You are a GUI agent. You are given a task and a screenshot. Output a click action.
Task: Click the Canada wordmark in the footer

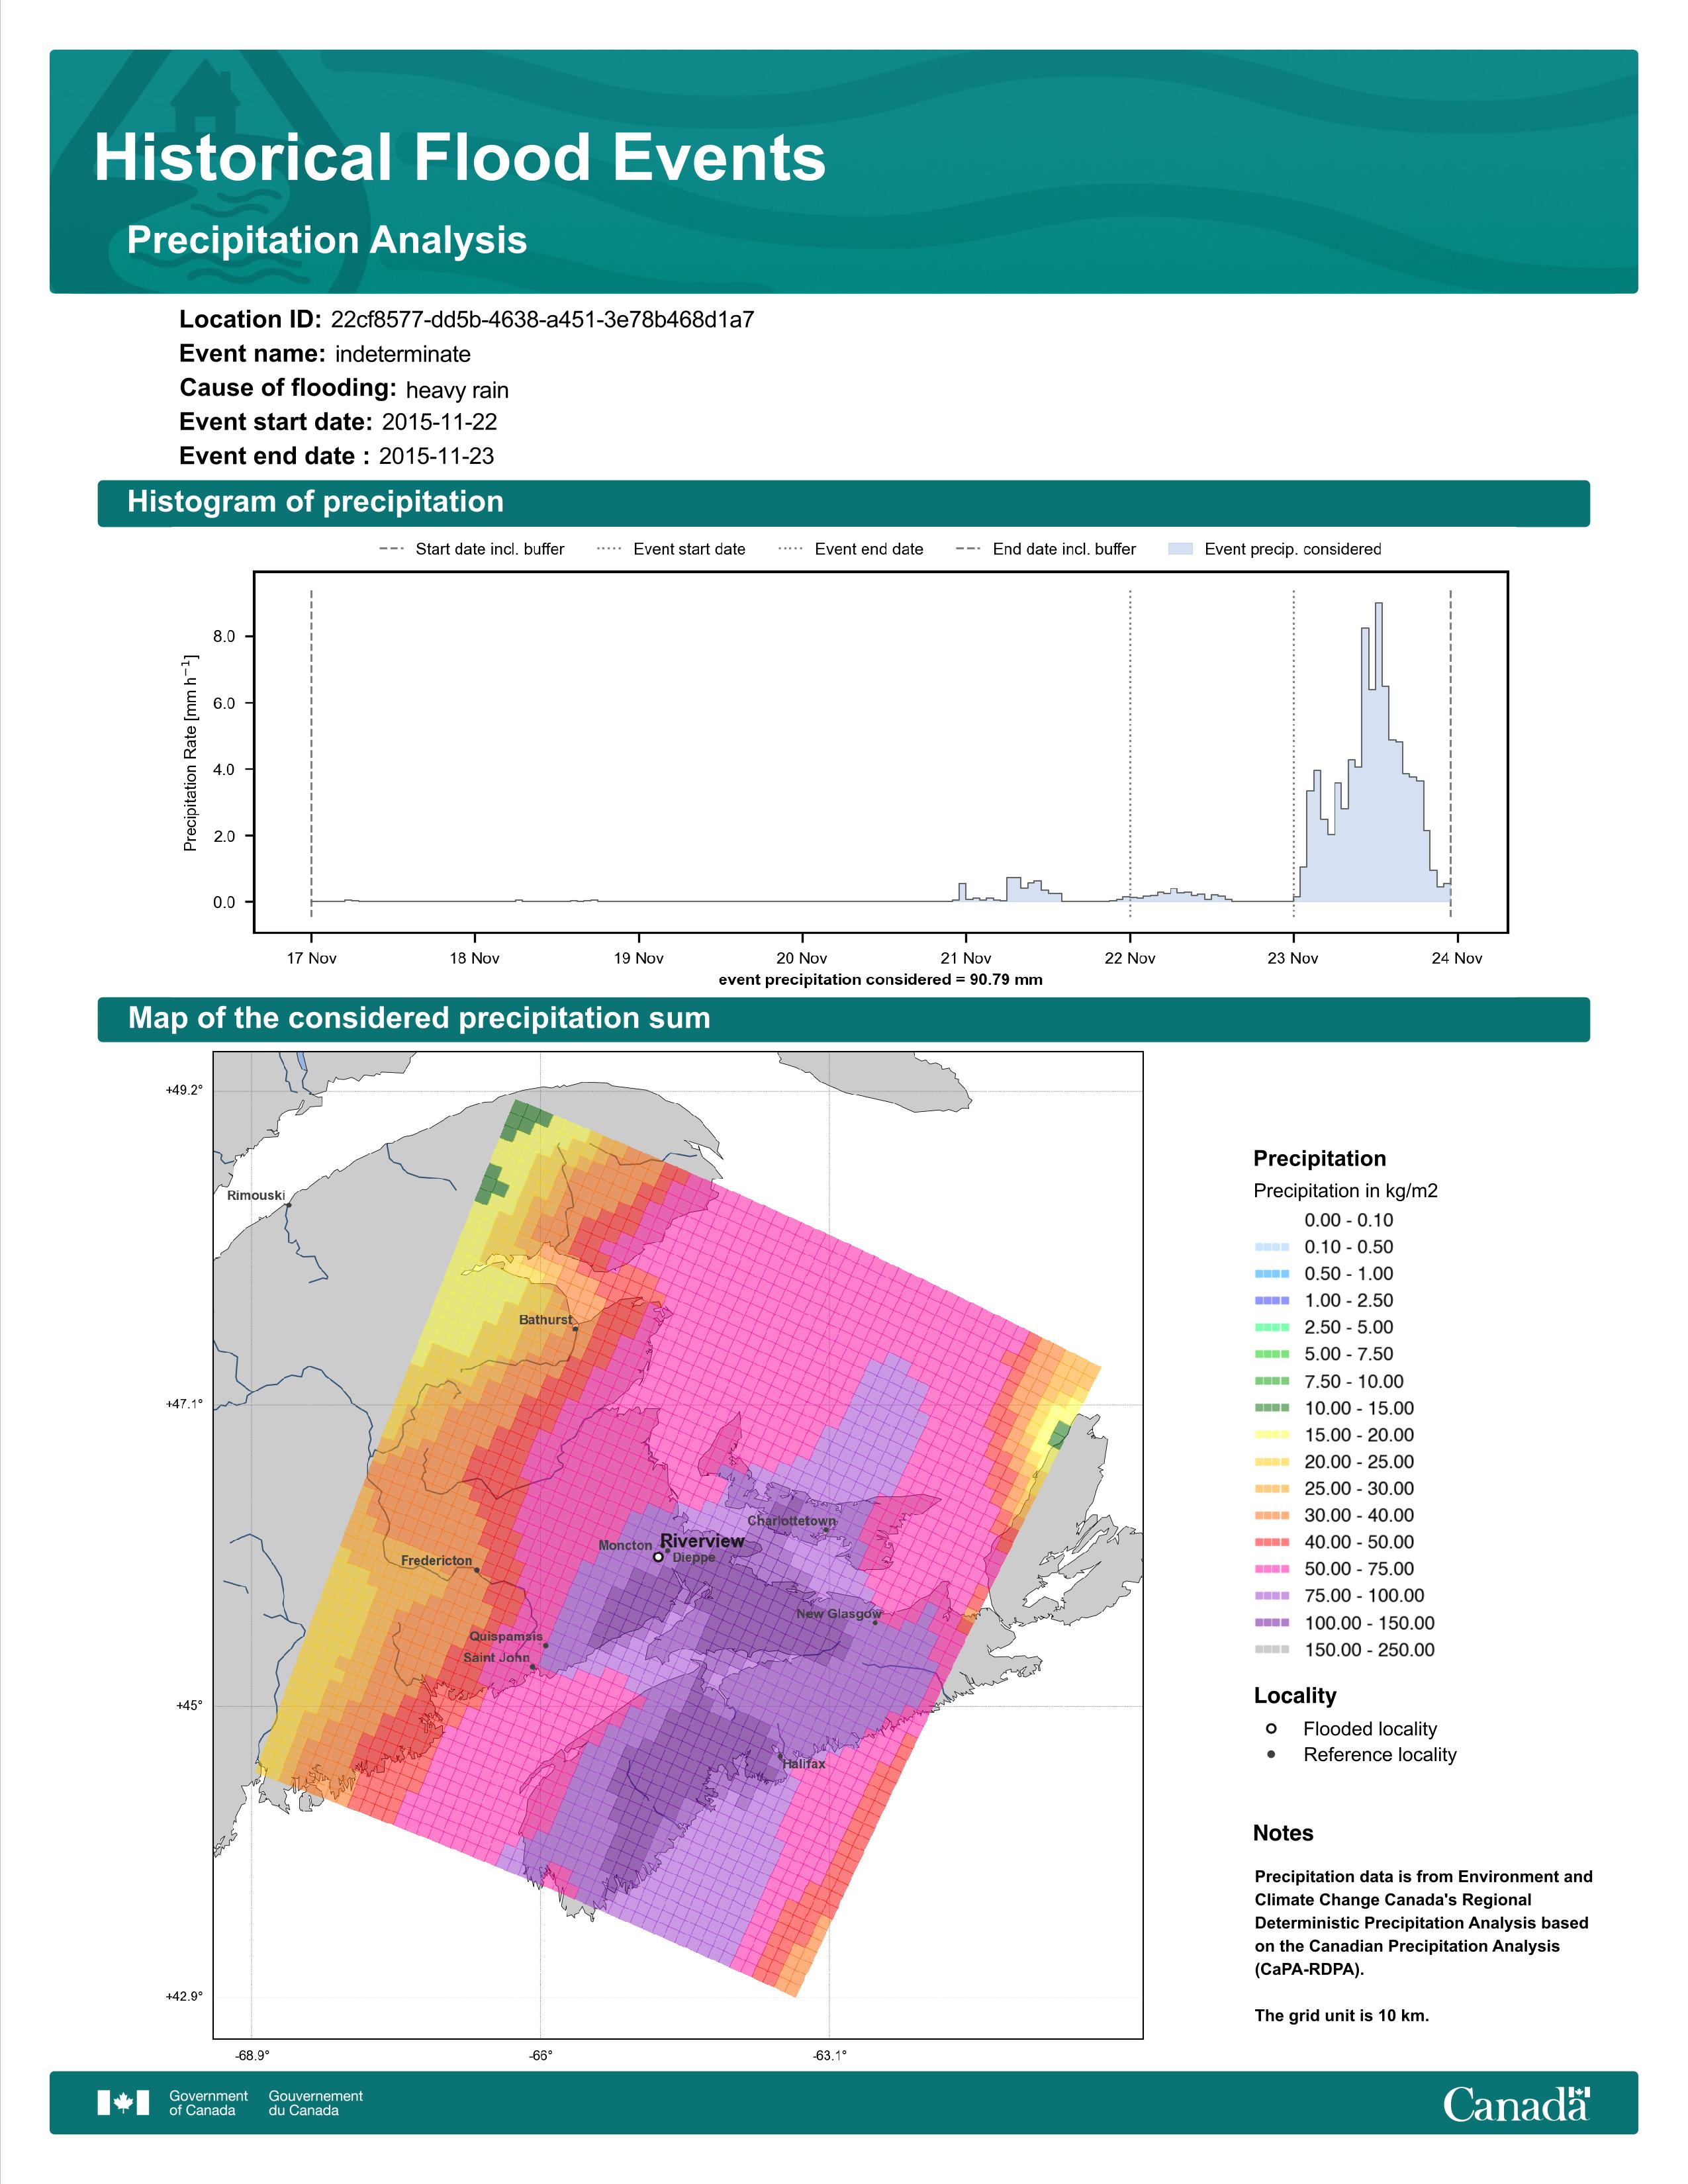(x=1516, y=2104)
